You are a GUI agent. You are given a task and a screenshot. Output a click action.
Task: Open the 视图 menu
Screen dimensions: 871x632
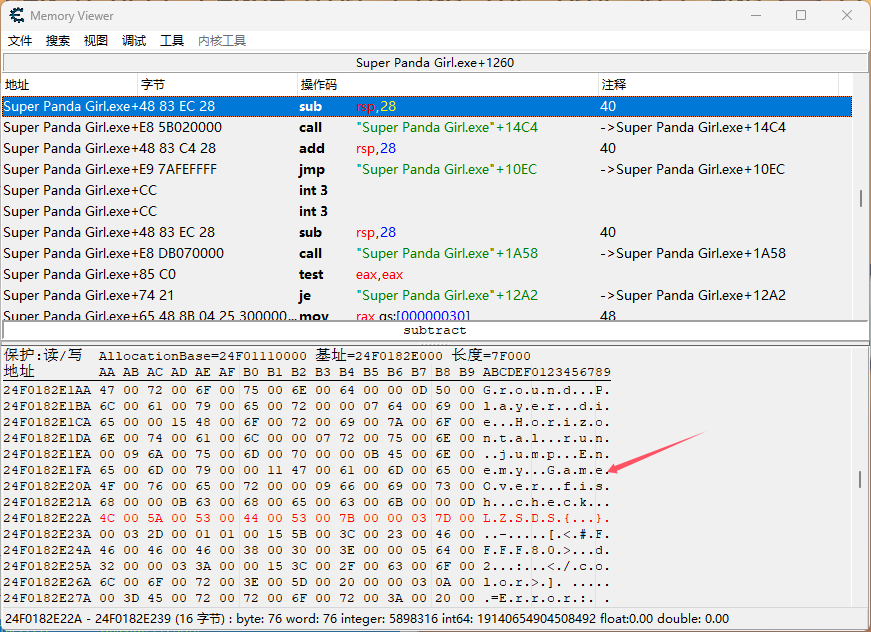click(x=96, y=41)
